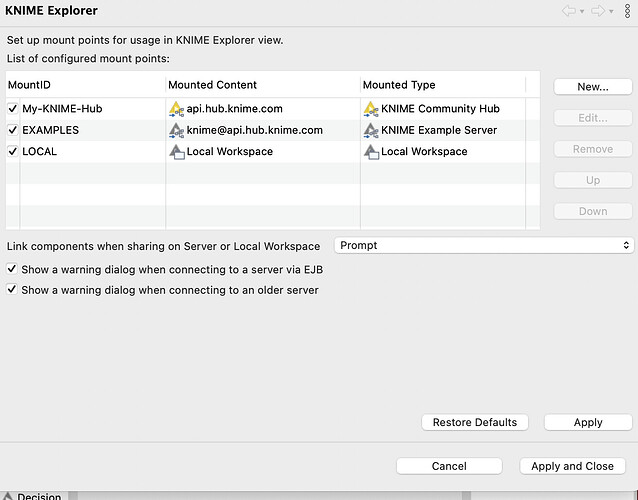Expand the forward history dropdown arrow
Viewport: 638px width, 500px height.
tap(611, 12)
